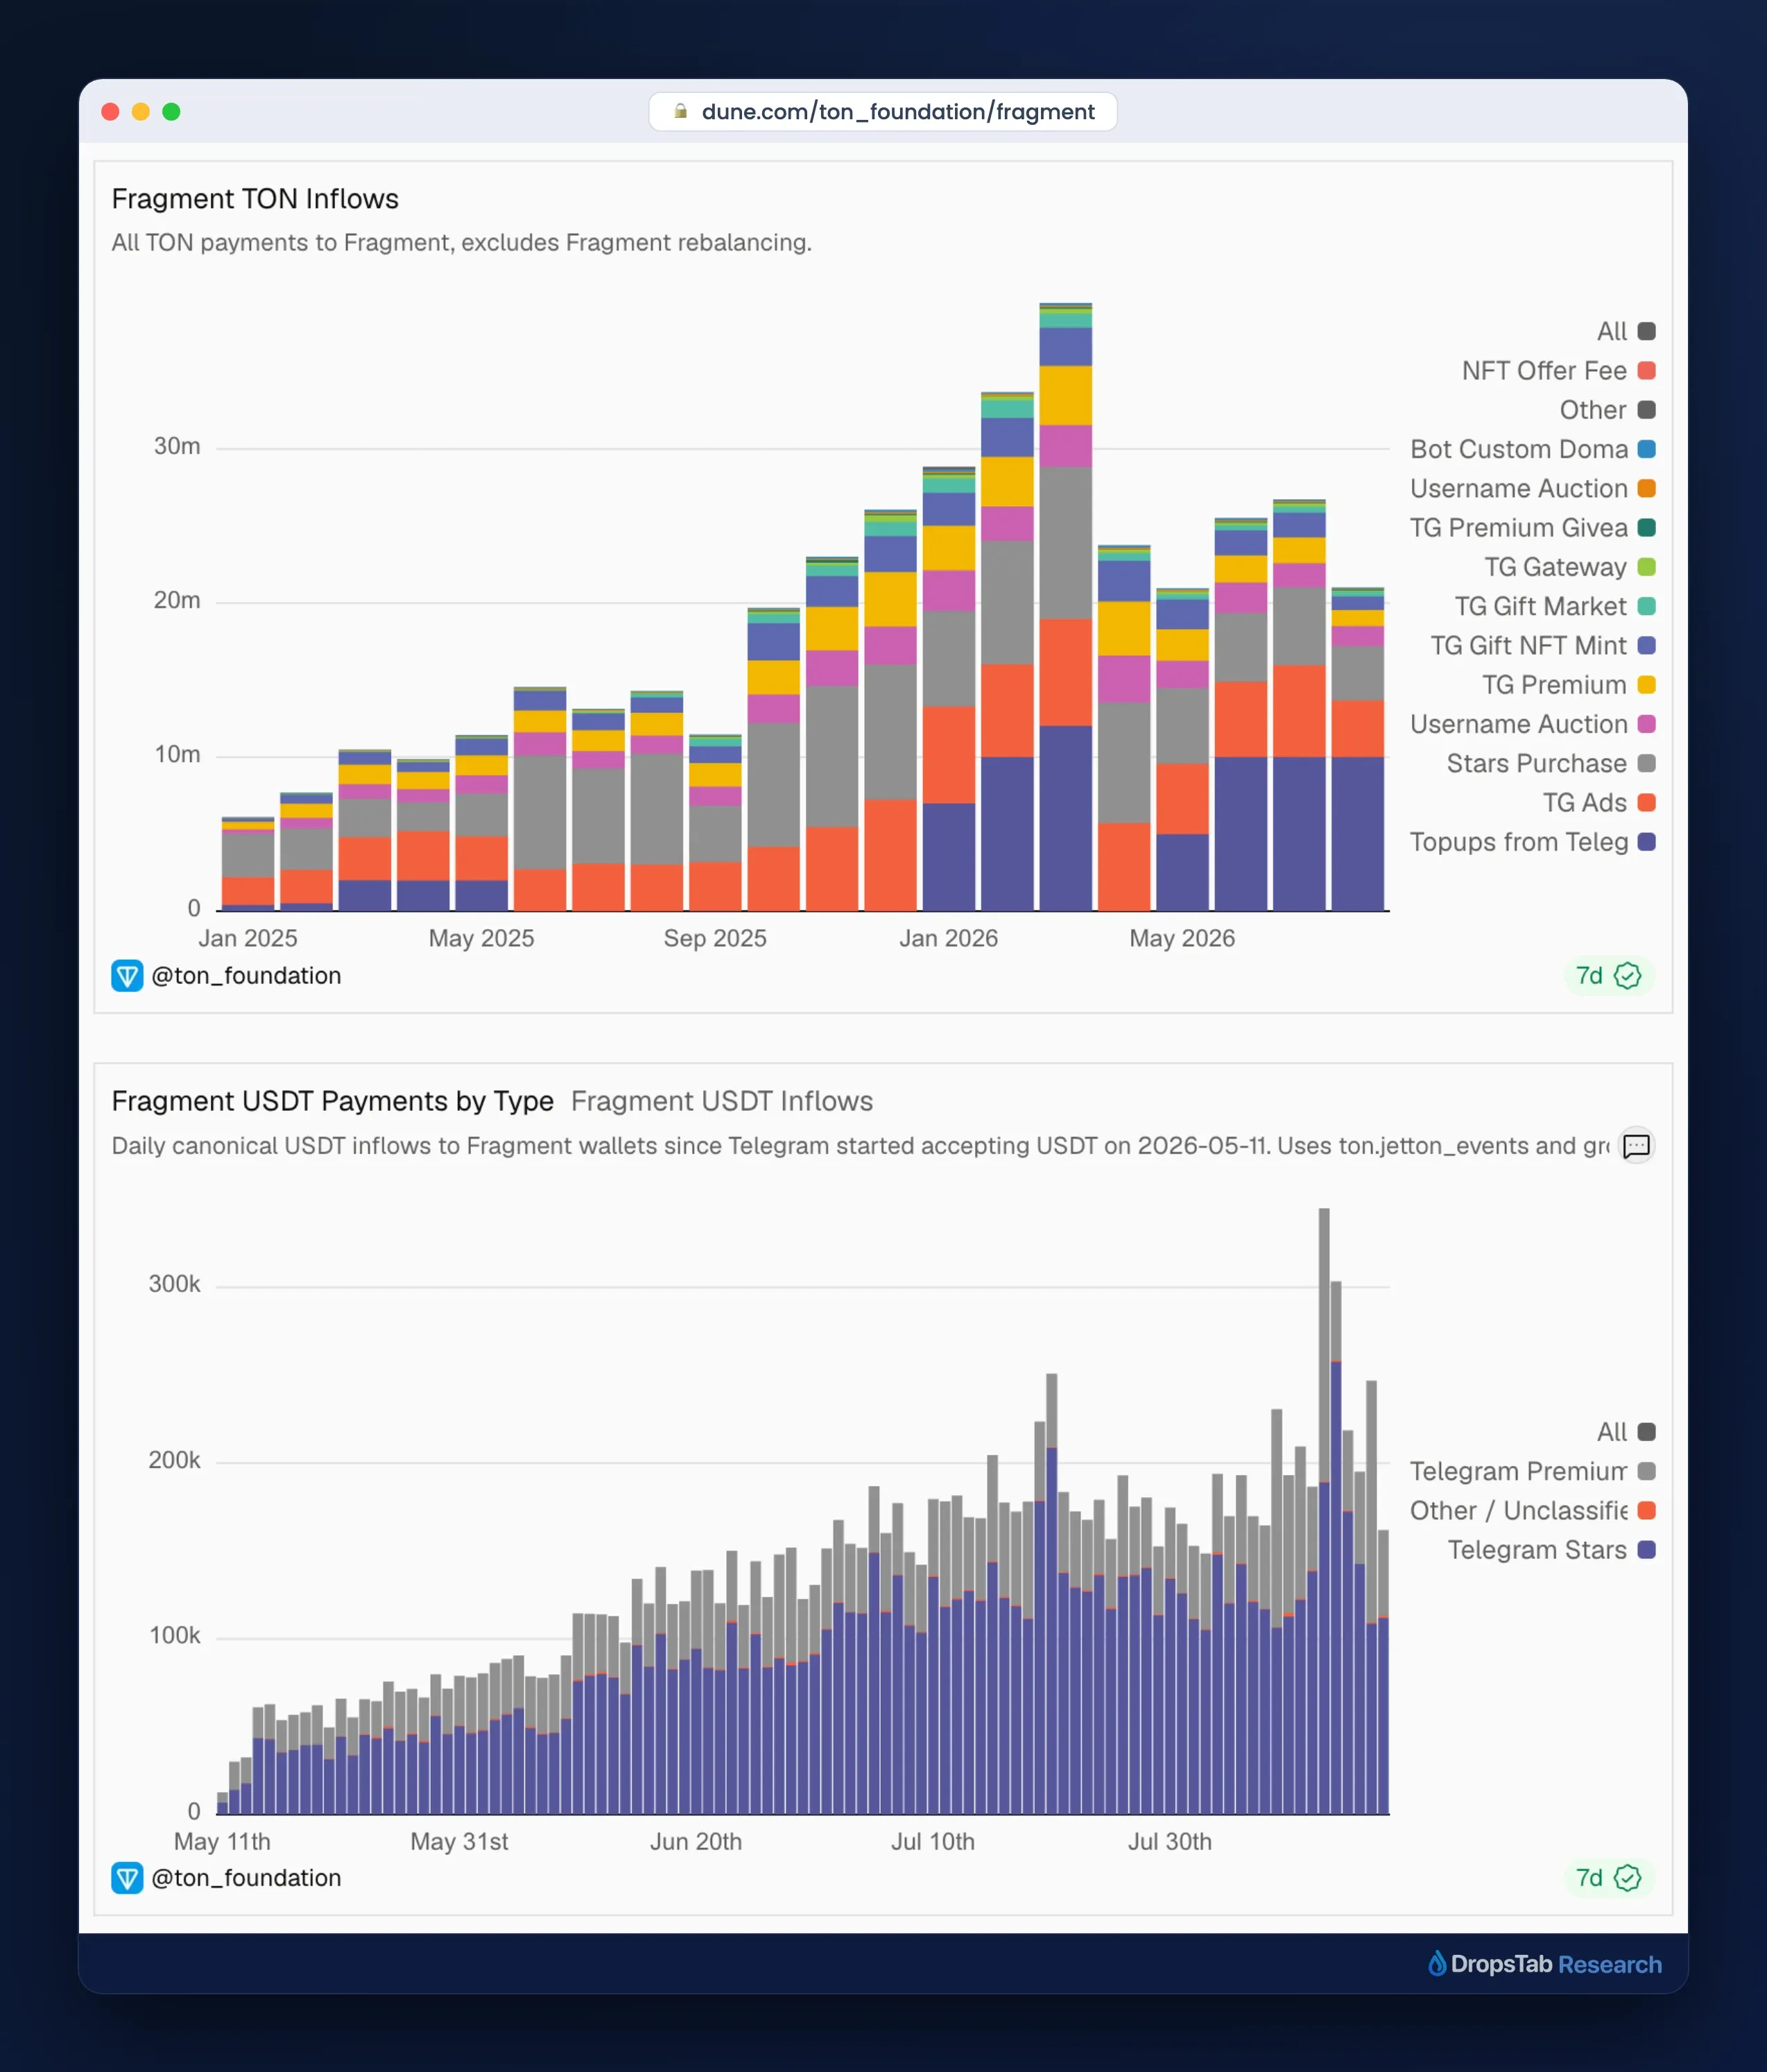Focus the dune.com address bar
Viewport: 1767px width, 2072px height.
tap(883, 111)
